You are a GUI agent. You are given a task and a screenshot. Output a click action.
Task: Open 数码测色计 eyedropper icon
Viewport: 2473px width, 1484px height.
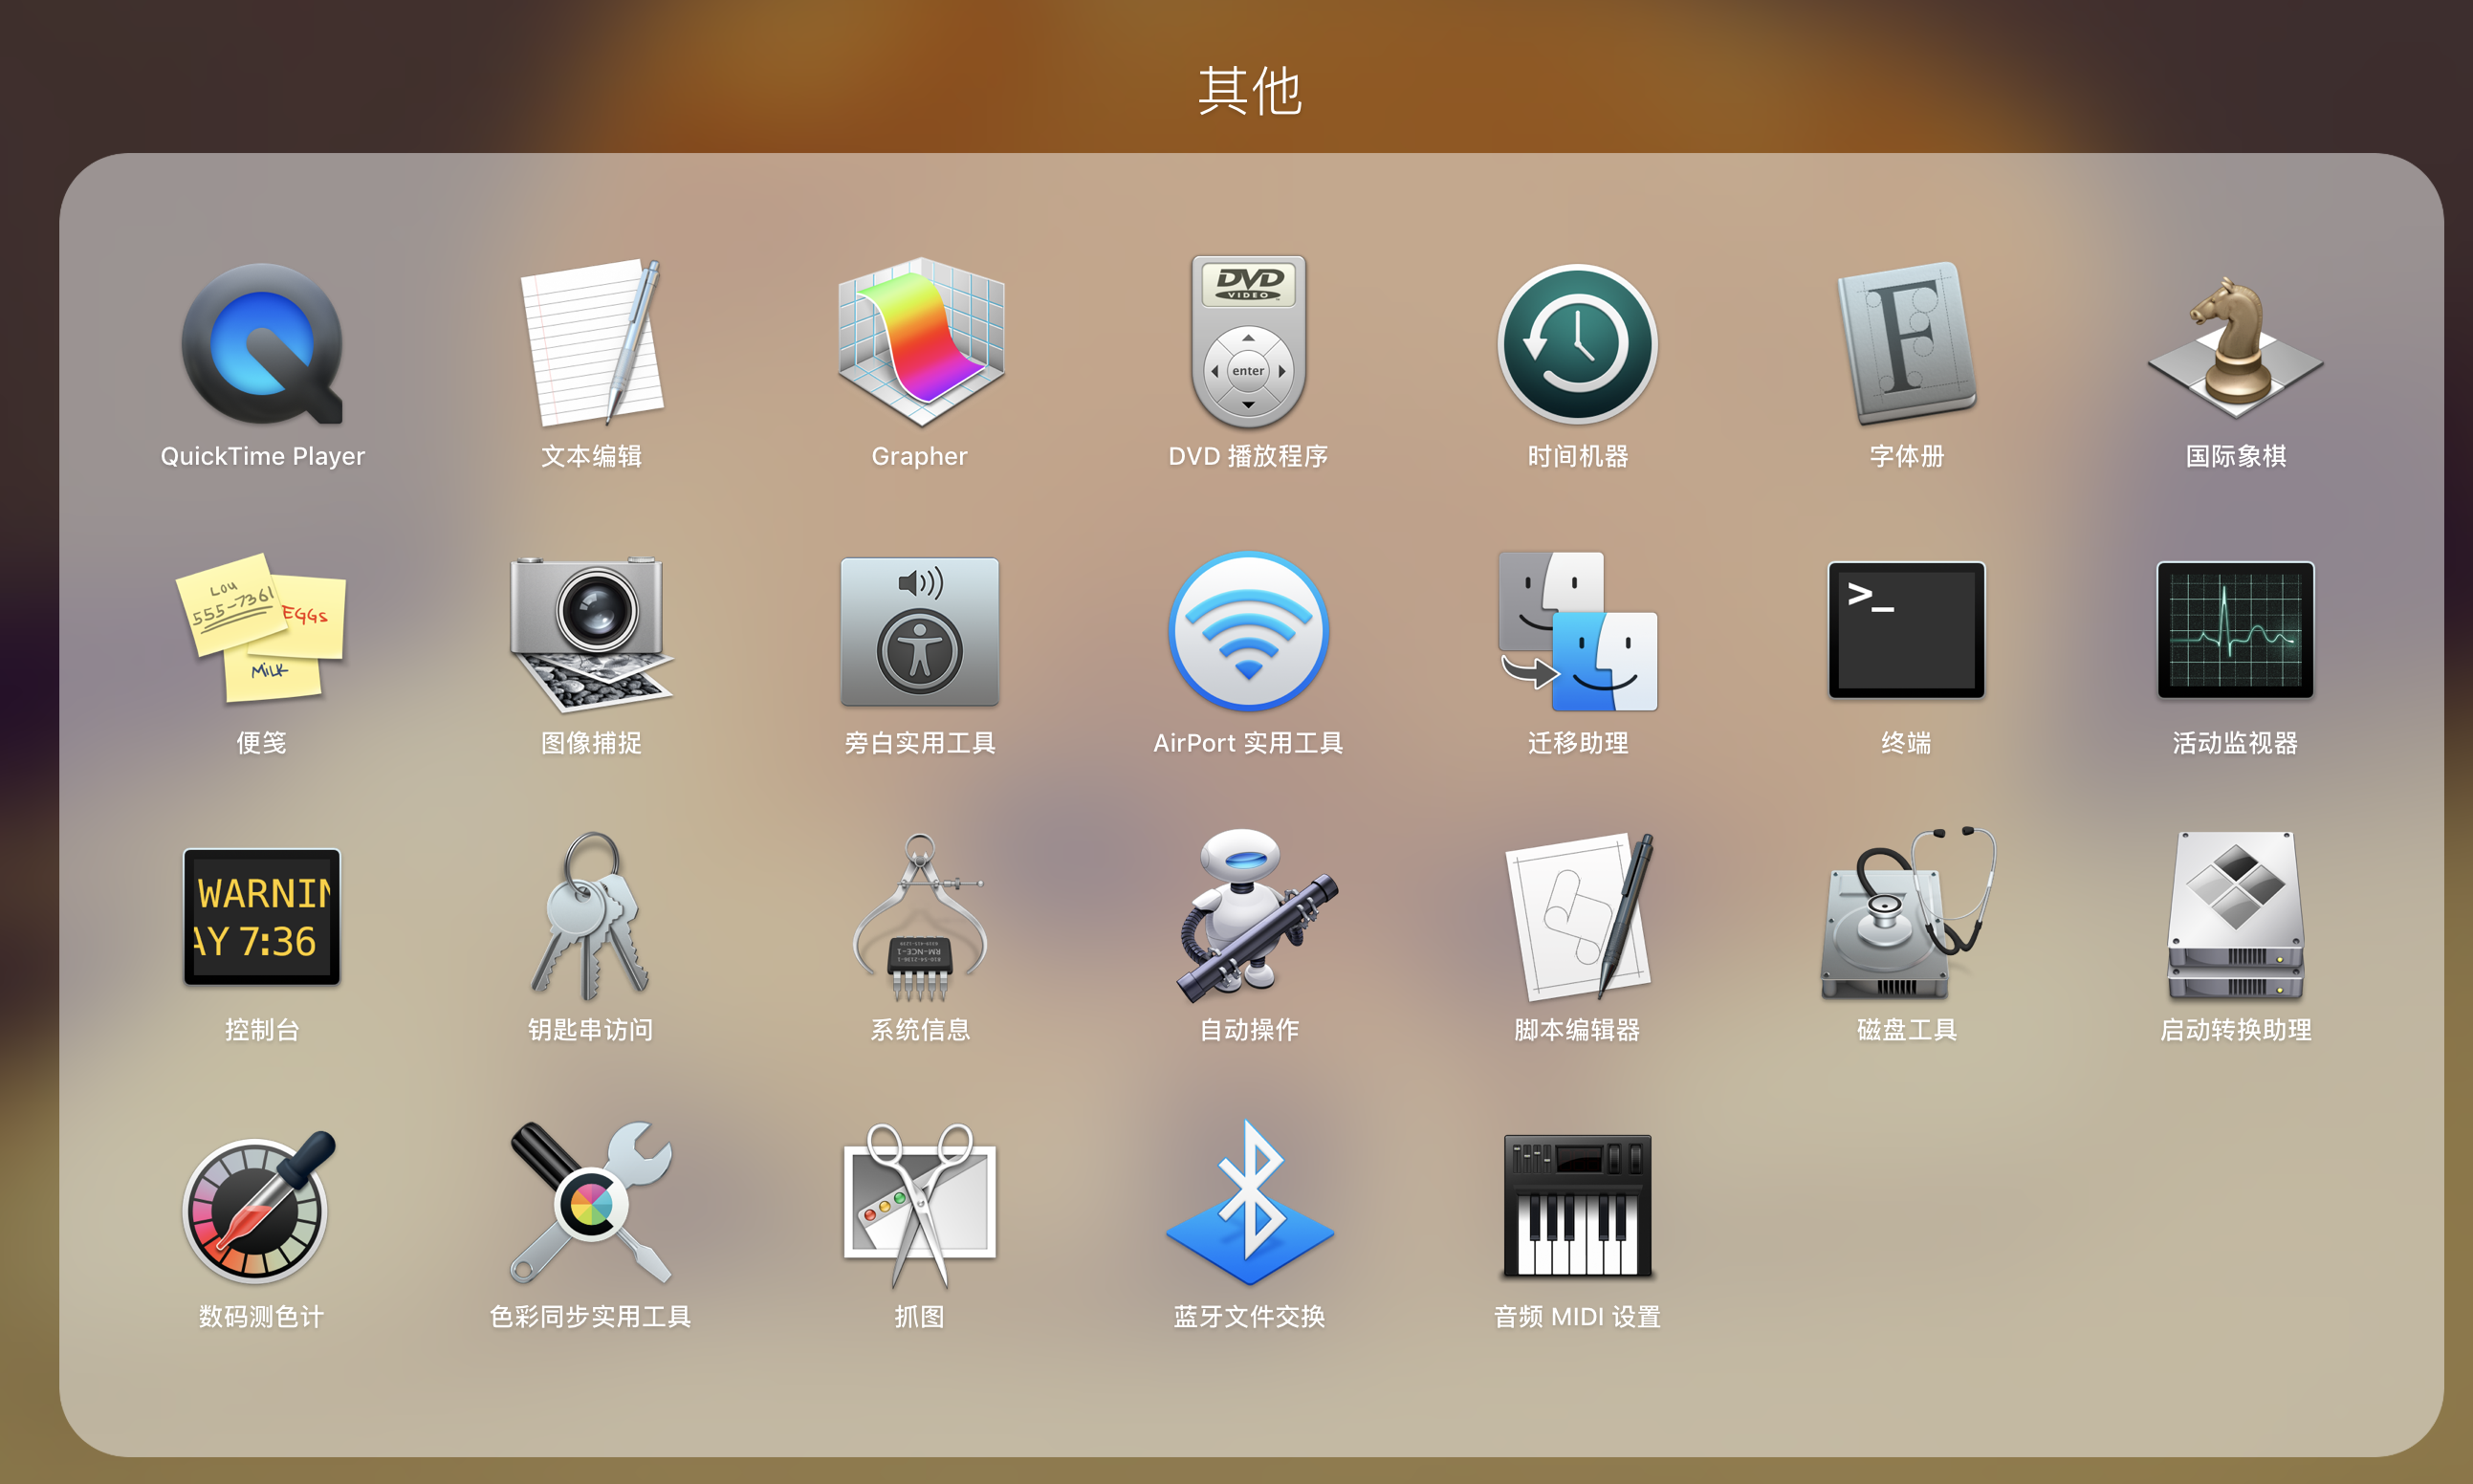258,1207
